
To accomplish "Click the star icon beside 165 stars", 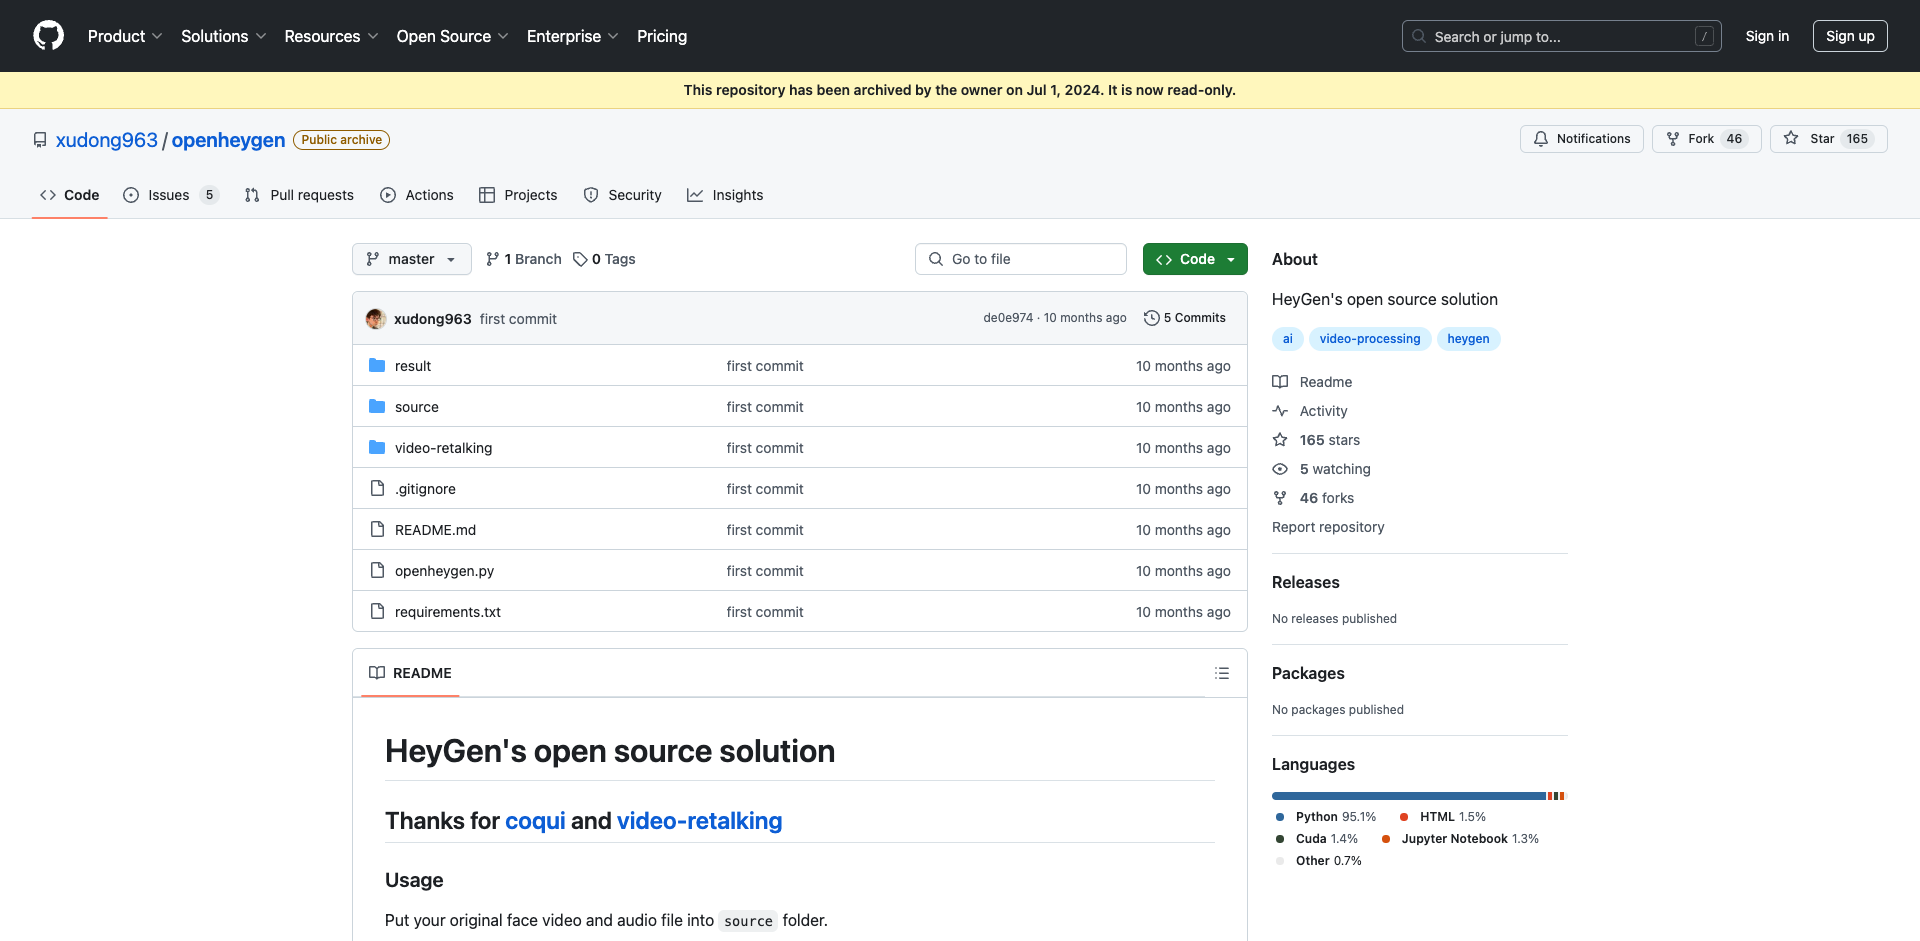I will pos(1280,440).
